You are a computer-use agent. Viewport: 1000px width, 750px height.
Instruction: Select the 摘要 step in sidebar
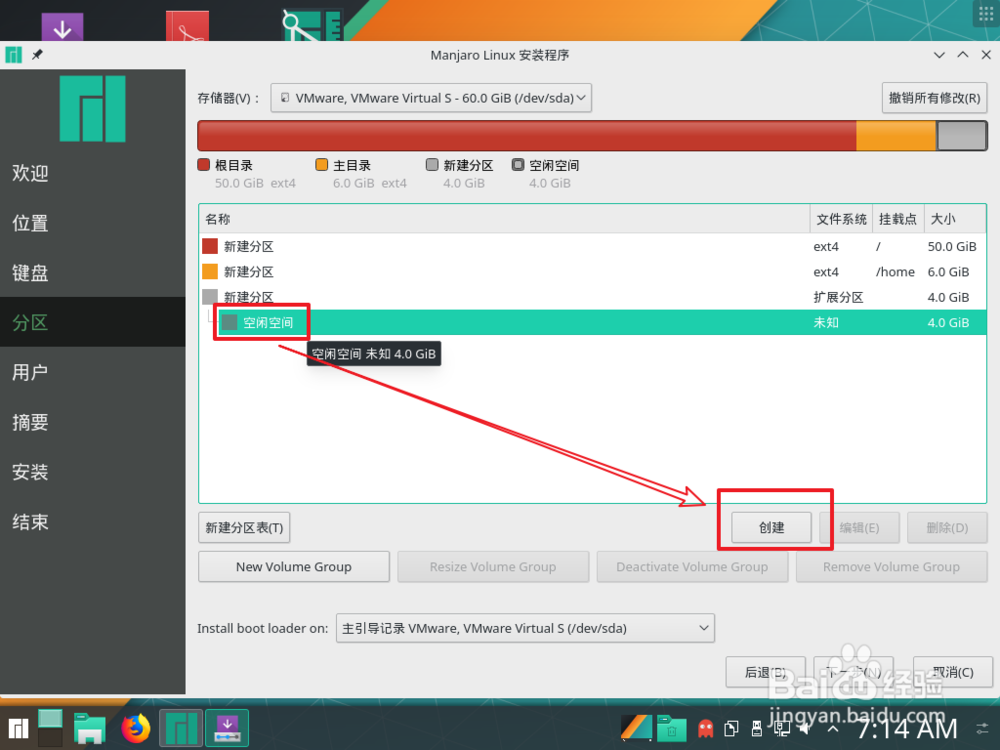pyautogui.click(x=92, y=422)
